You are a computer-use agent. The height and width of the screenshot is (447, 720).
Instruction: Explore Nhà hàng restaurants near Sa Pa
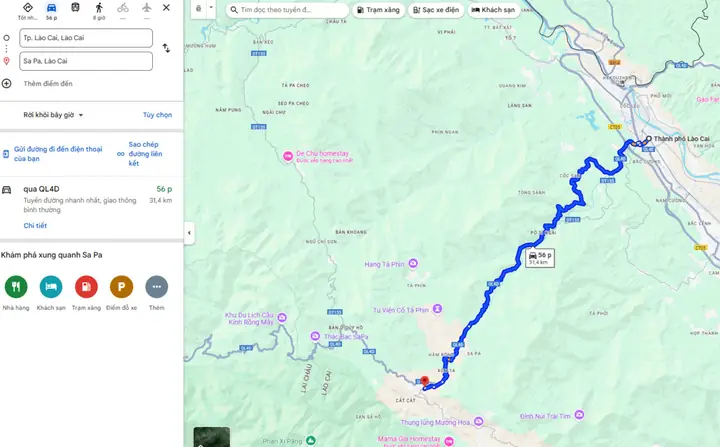click(16, 287)
